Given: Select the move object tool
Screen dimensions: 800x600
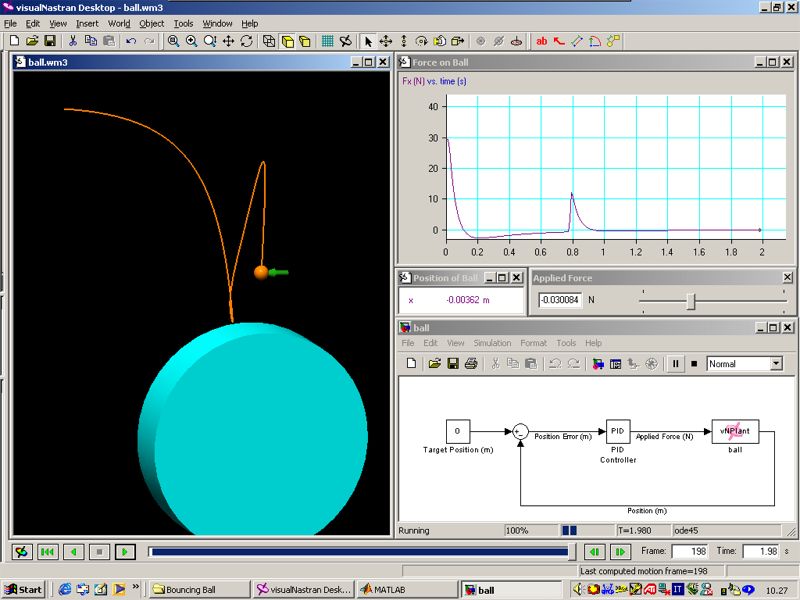Looking at the screenshot, I should 386,41.
